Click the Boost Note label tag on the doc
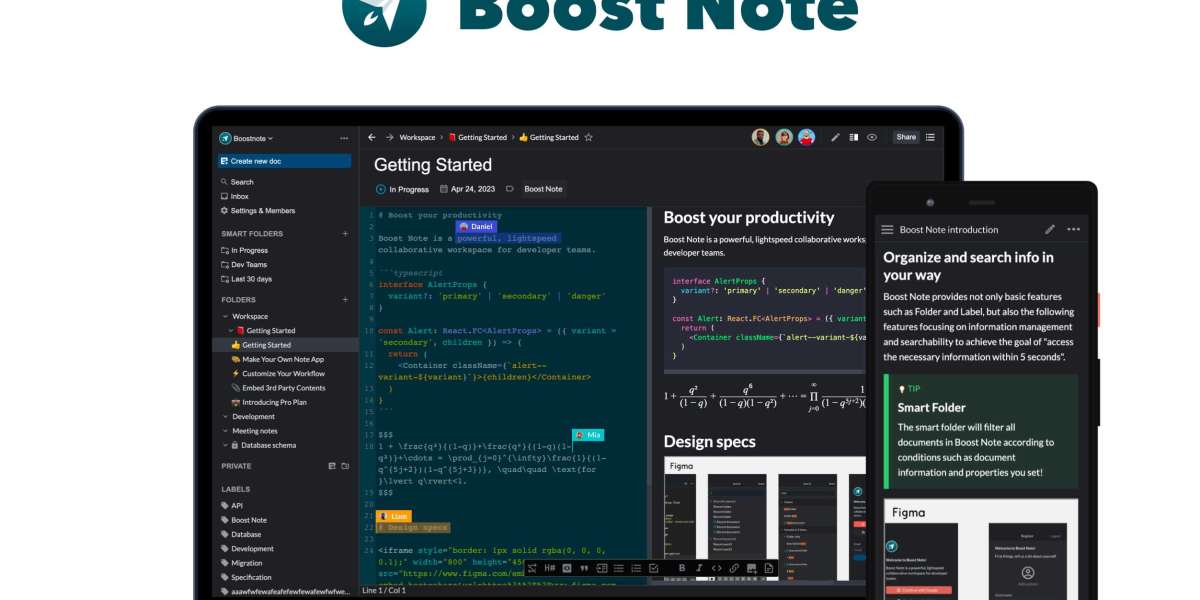1200x600 pixels. [543, 189]
